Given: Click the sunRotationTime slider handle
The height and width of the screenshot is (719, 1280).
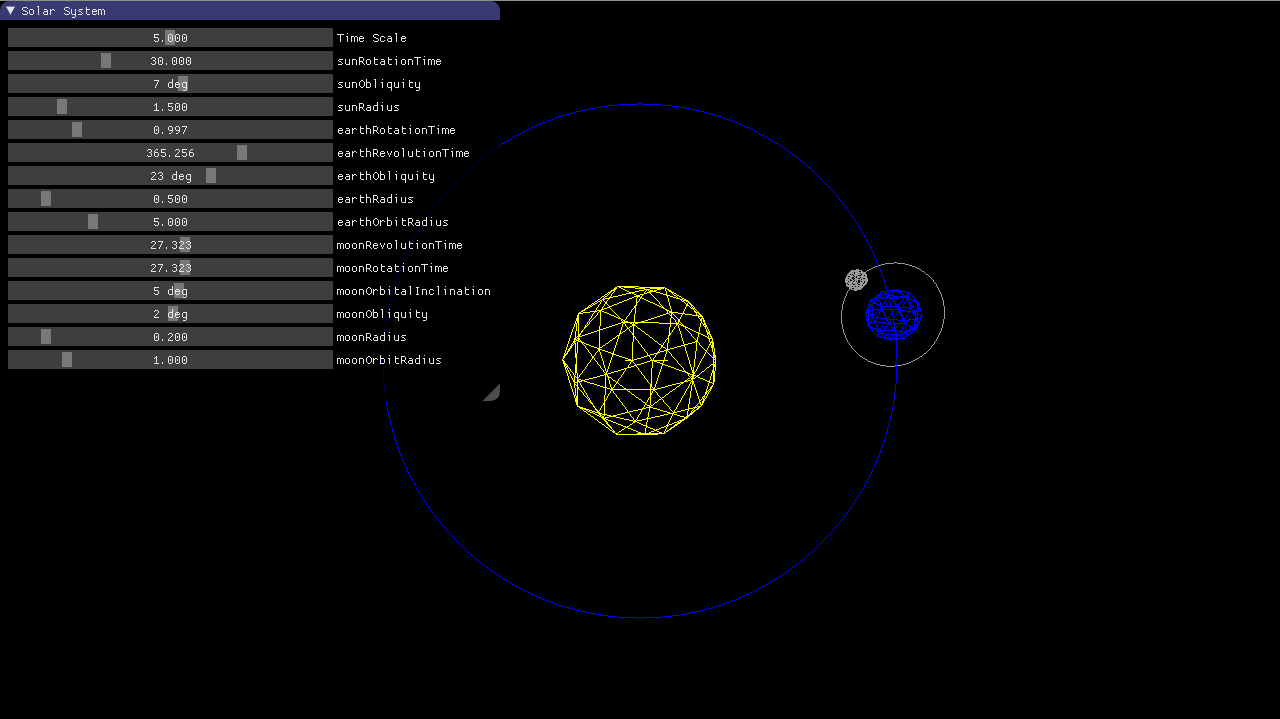Looking at the screenshot, I should (106, 61).
